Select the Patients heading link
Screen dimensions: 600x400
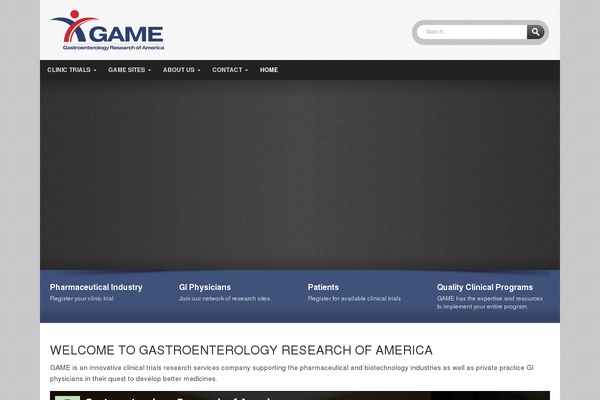[323, 287]
